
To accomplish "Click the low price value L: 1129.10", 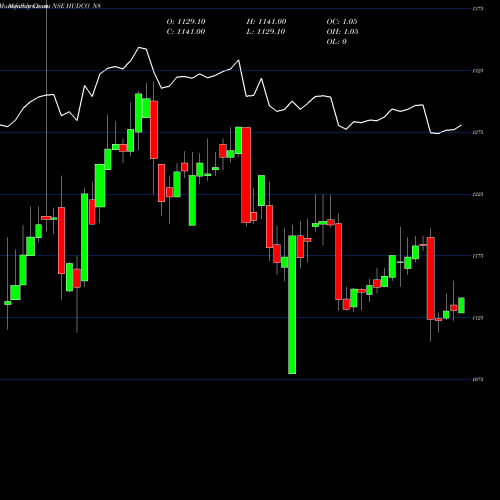I will pyautogui.click(x=266, y=32).
